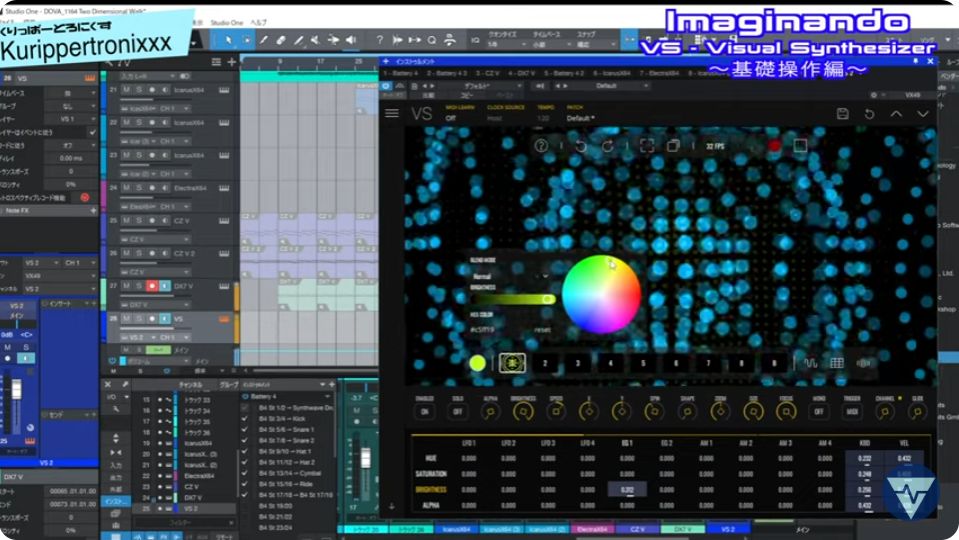The image size is (959, 540).
Task: Start recording with the red dot in VS
Action: (x=774, y=146)
